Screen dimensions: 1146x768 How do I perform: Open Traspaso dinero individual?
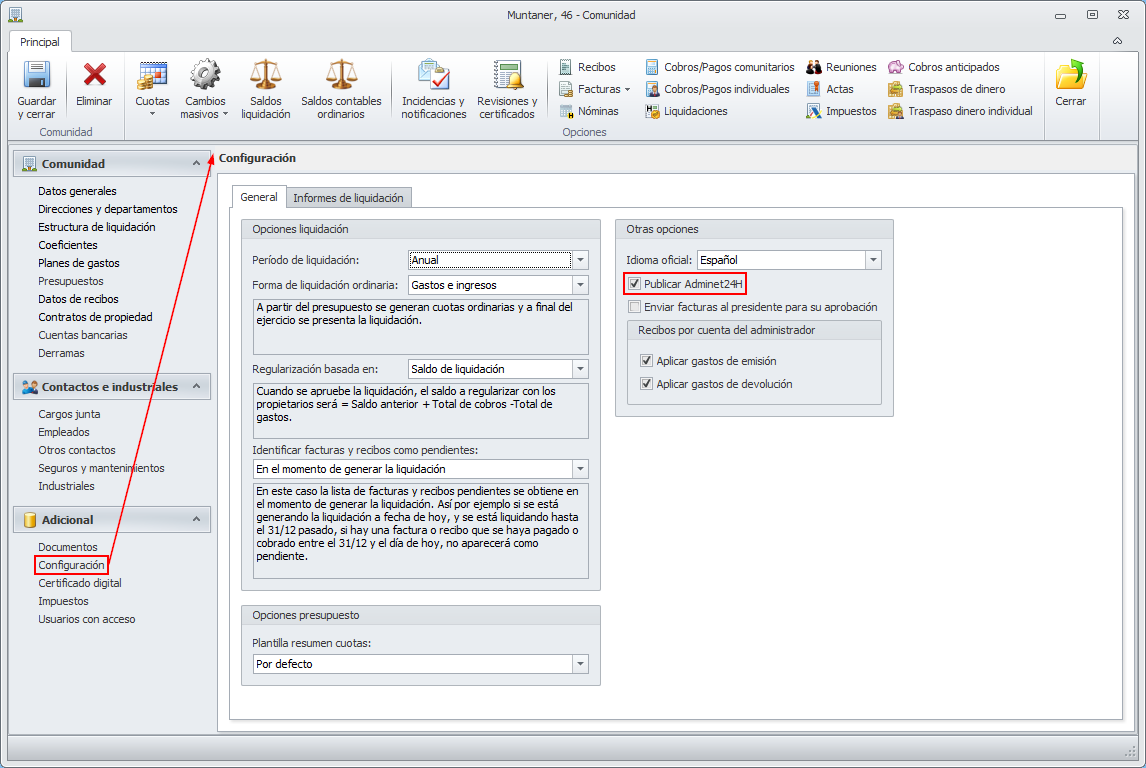960,111
